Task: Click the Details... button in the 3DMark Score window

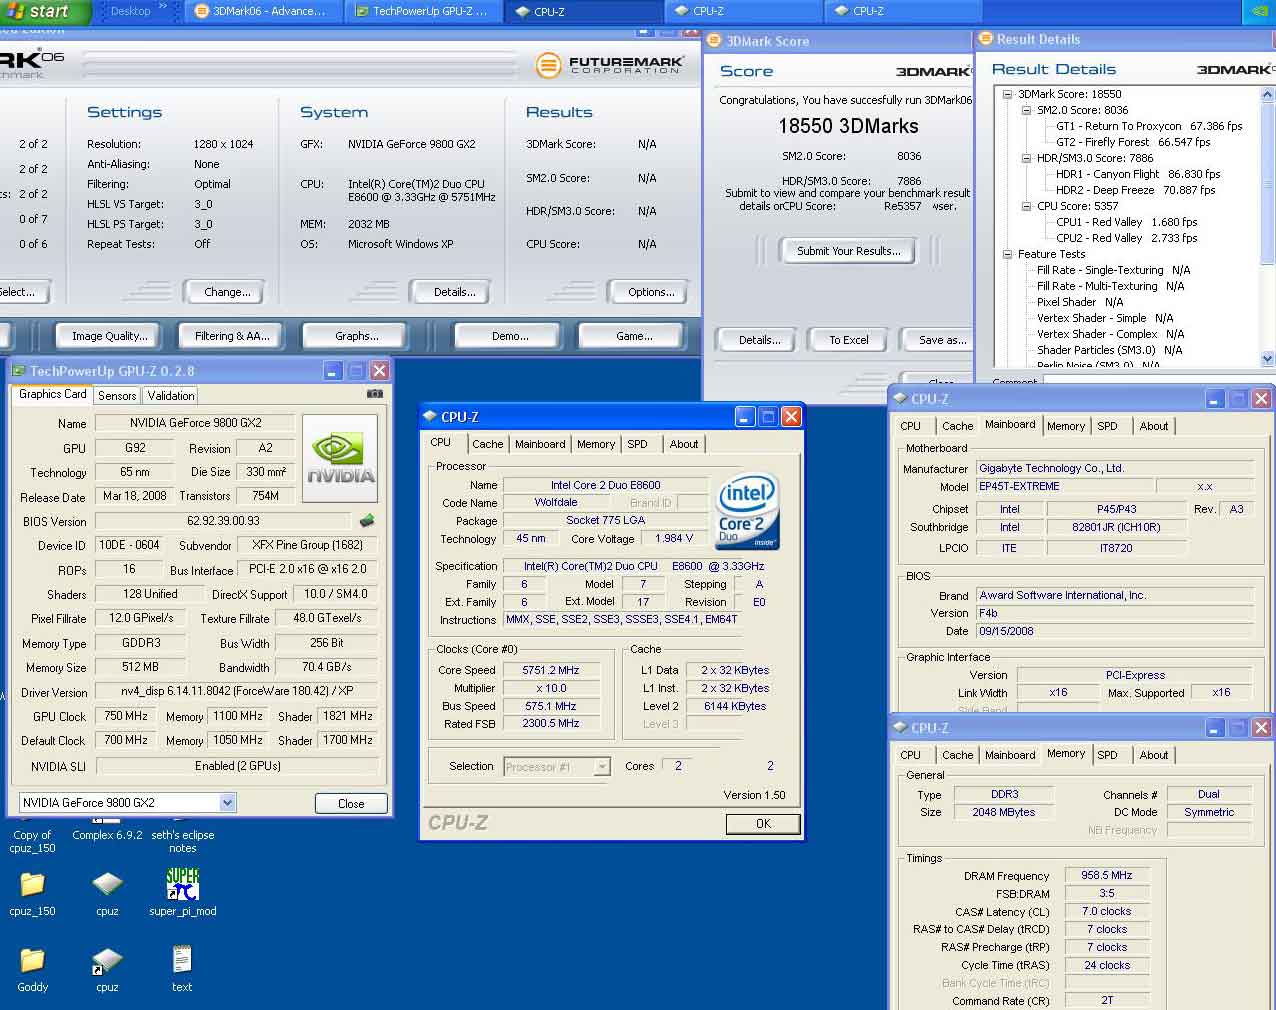Action: [759, 340]
